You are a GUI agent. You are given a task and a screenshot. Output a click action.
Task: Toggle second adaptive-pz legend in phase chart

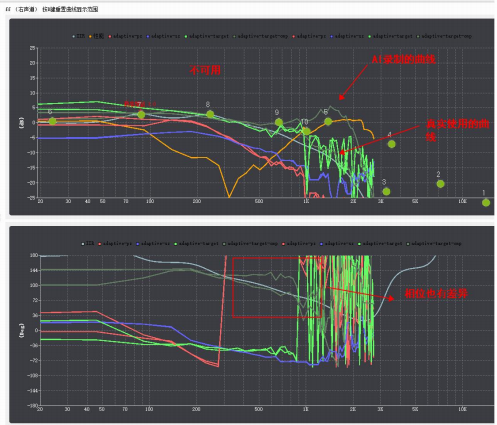tap(299, 244)
